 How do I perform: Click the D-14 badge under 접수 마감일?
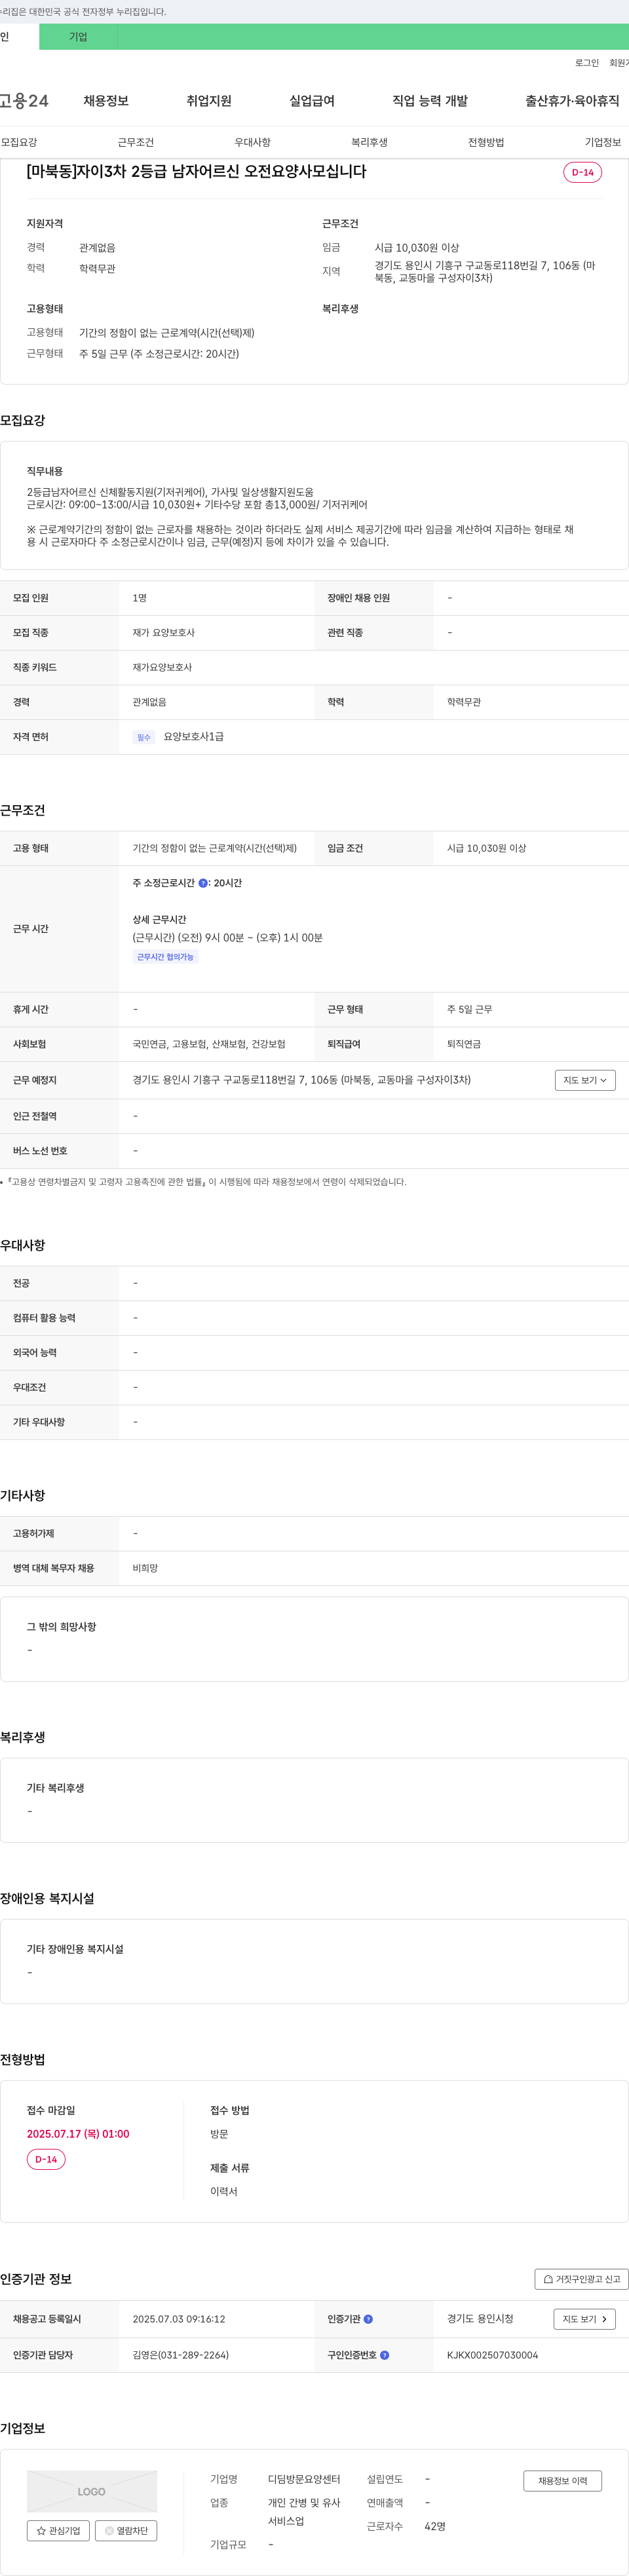click(x=46, y=2159)
